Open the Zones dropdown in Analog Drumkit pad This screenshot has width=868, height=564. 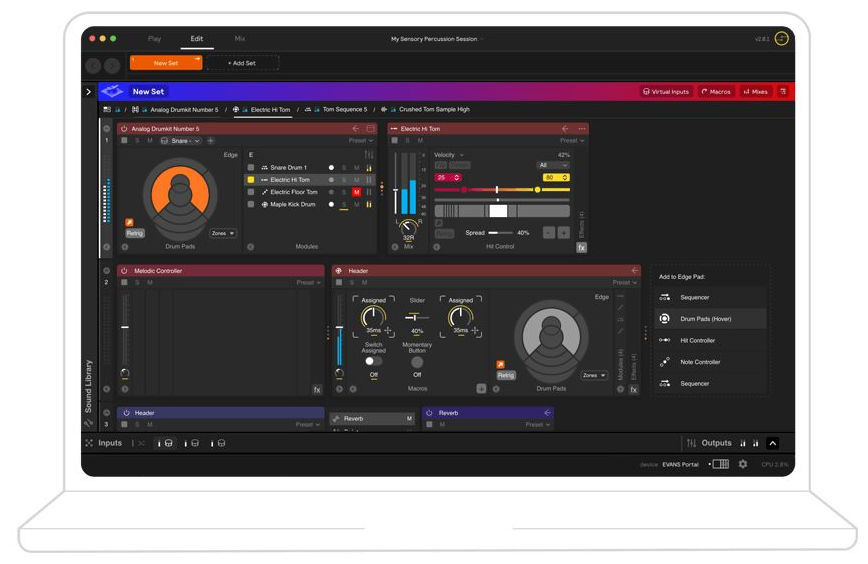tap(223, 233)
